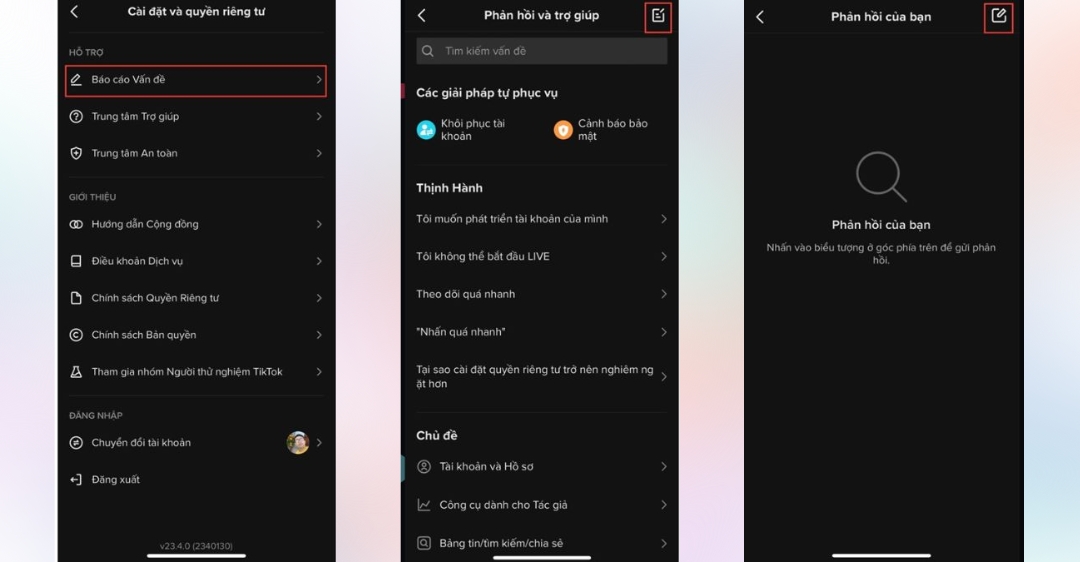Click Hướng dẫn Cộng đồng text
Viewport: 1080px width, 562px height.
click(x=145, y=225)
